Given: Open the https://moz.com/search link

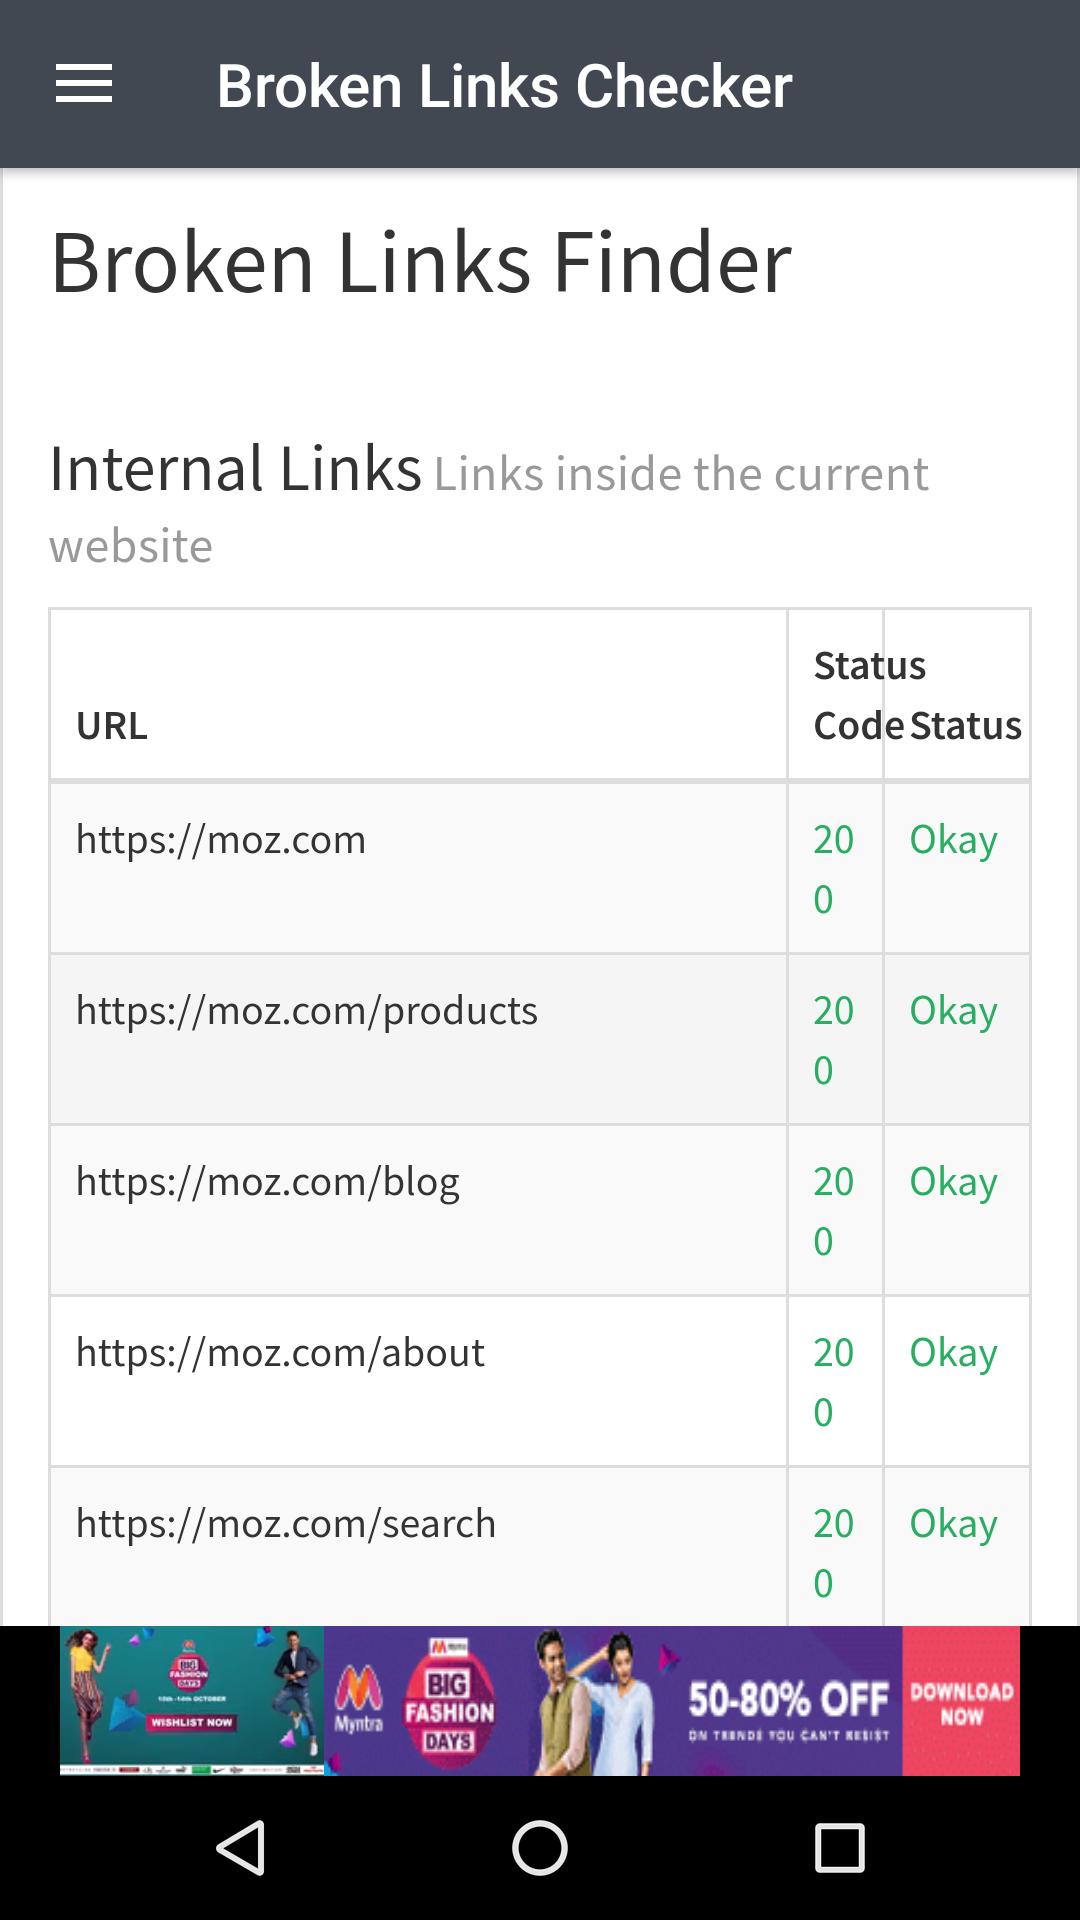Looking at the screenshot, I should click(286, 1523).
